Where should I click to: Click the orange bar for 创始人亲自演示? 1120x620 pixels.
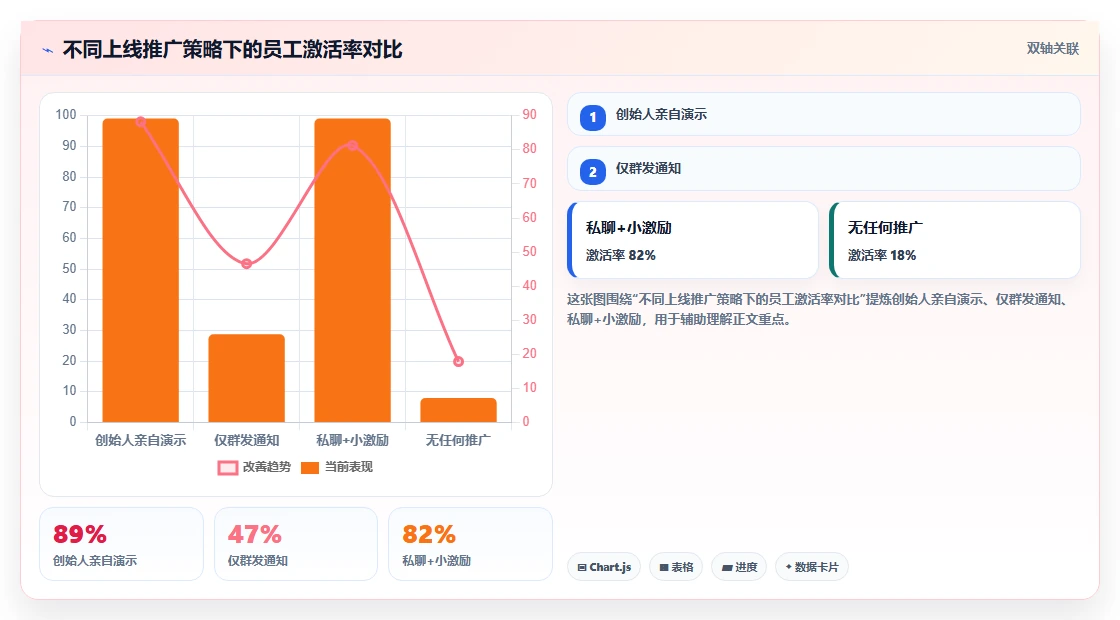(x=141, y=270)
